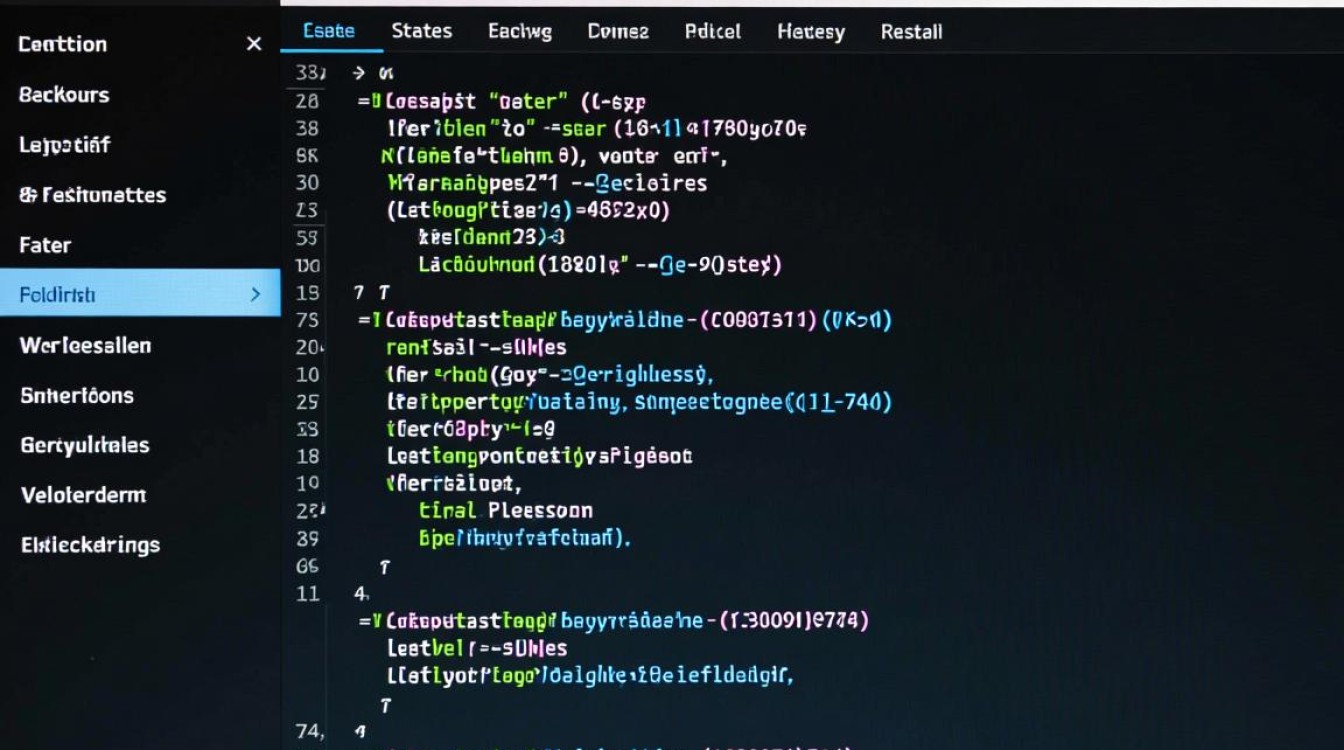Switch to the States tab
The image size is (1344, 750).
[421, 31]
